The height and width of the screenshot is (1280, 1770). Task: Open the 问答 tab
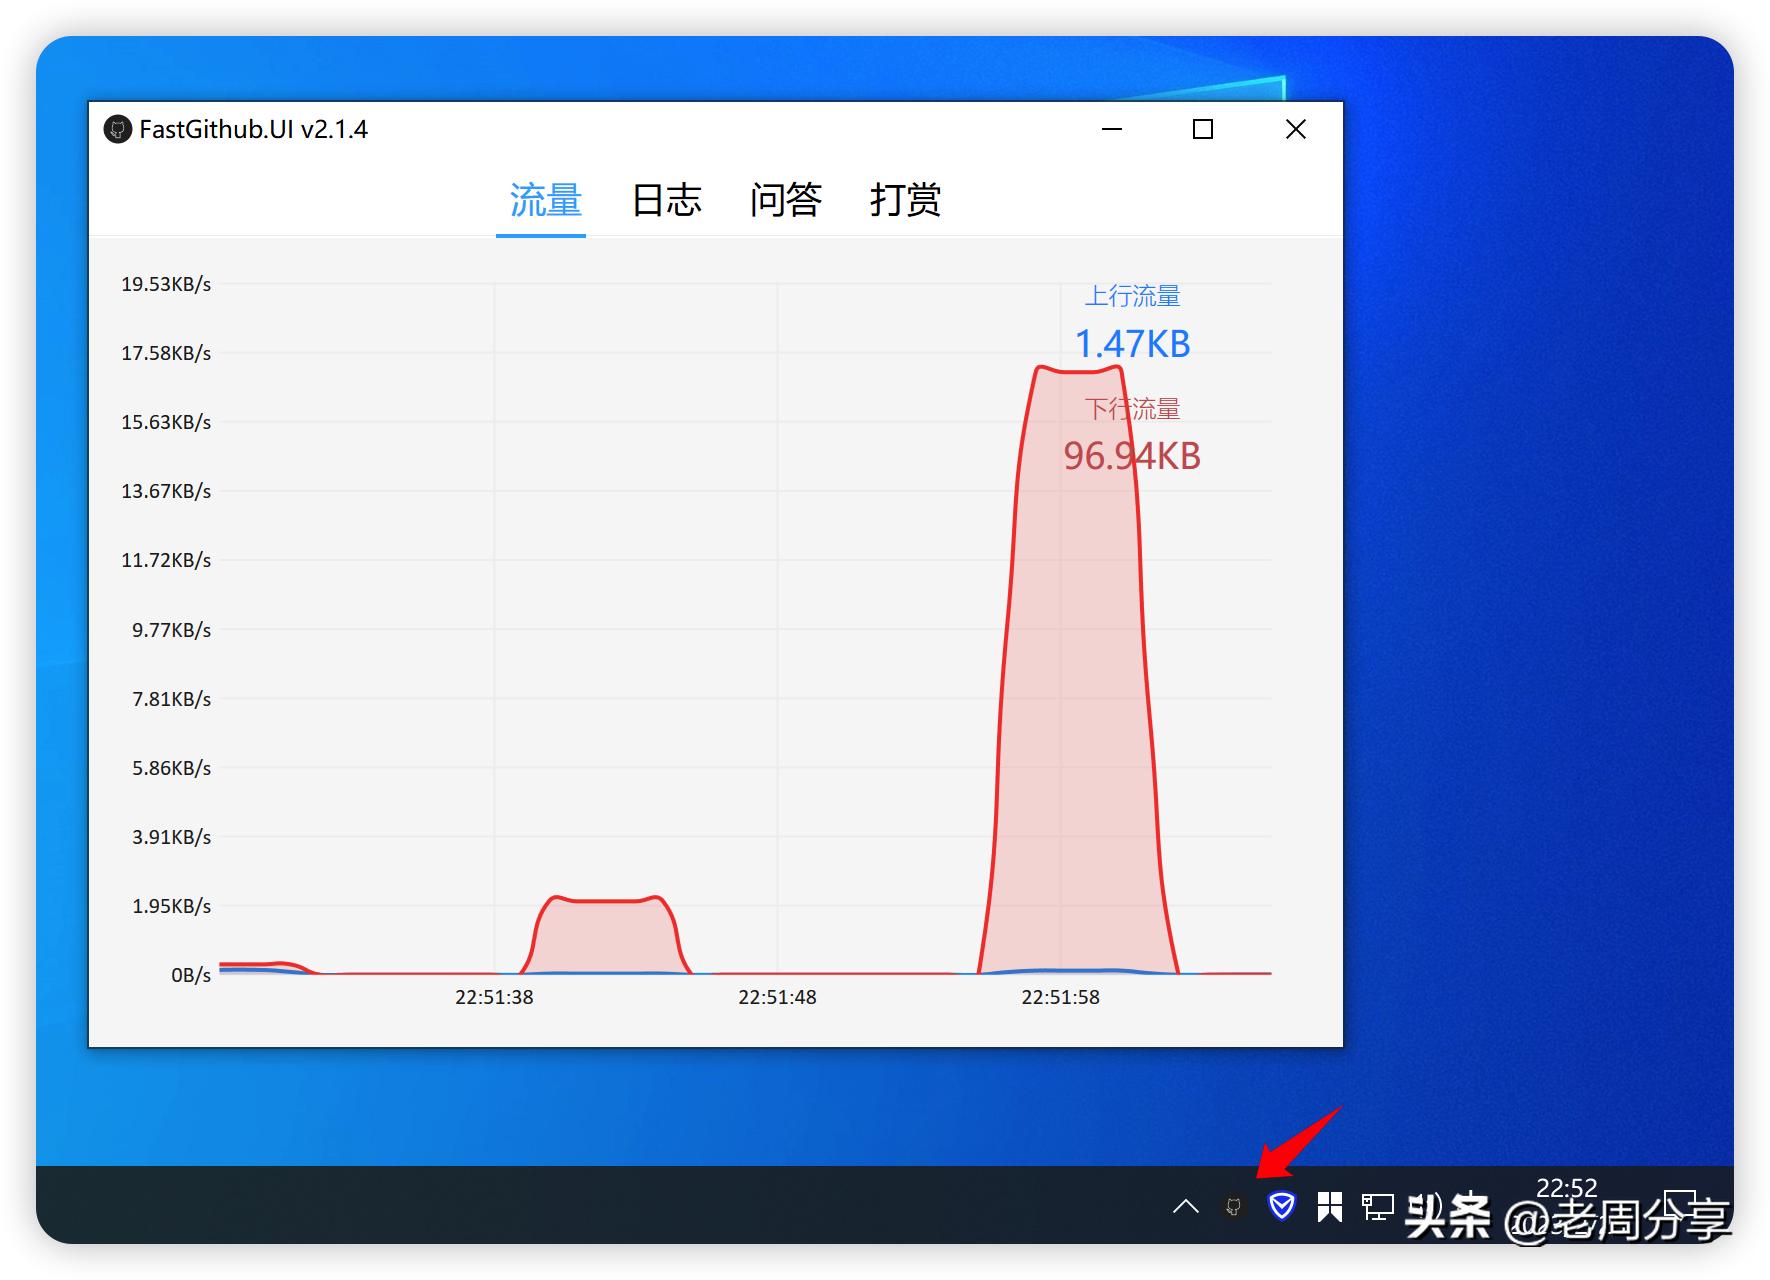(x=787, y=200)
